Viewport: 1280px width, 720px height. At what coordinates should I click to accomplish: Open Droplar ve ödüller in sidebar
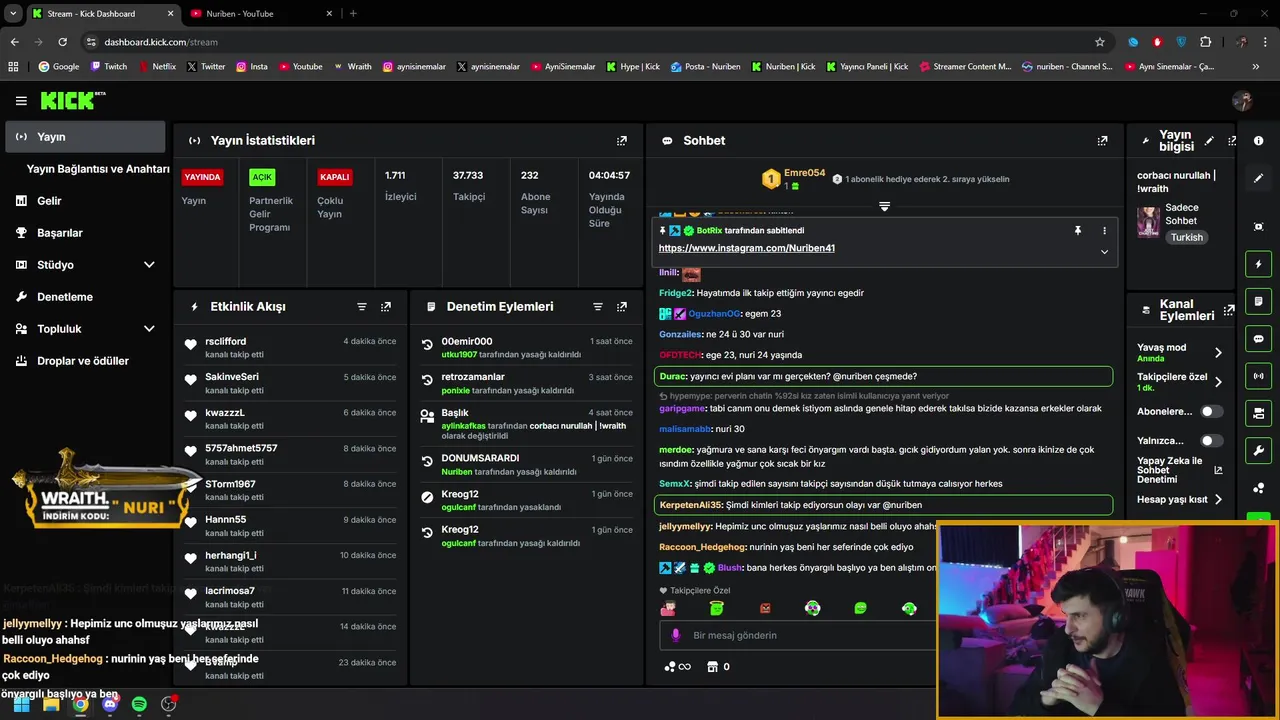pyautogui.click(x=85, y=361)
